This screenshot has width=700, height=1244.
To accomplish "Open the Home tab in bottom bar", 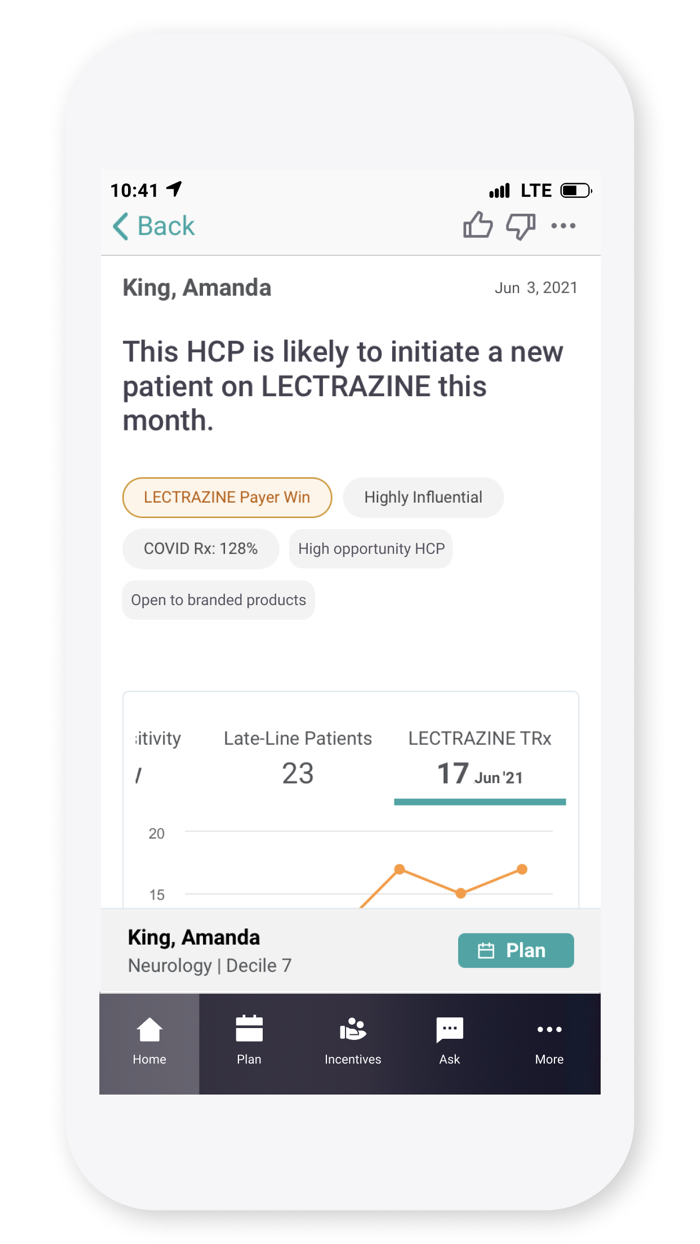I will [149, 1042].
